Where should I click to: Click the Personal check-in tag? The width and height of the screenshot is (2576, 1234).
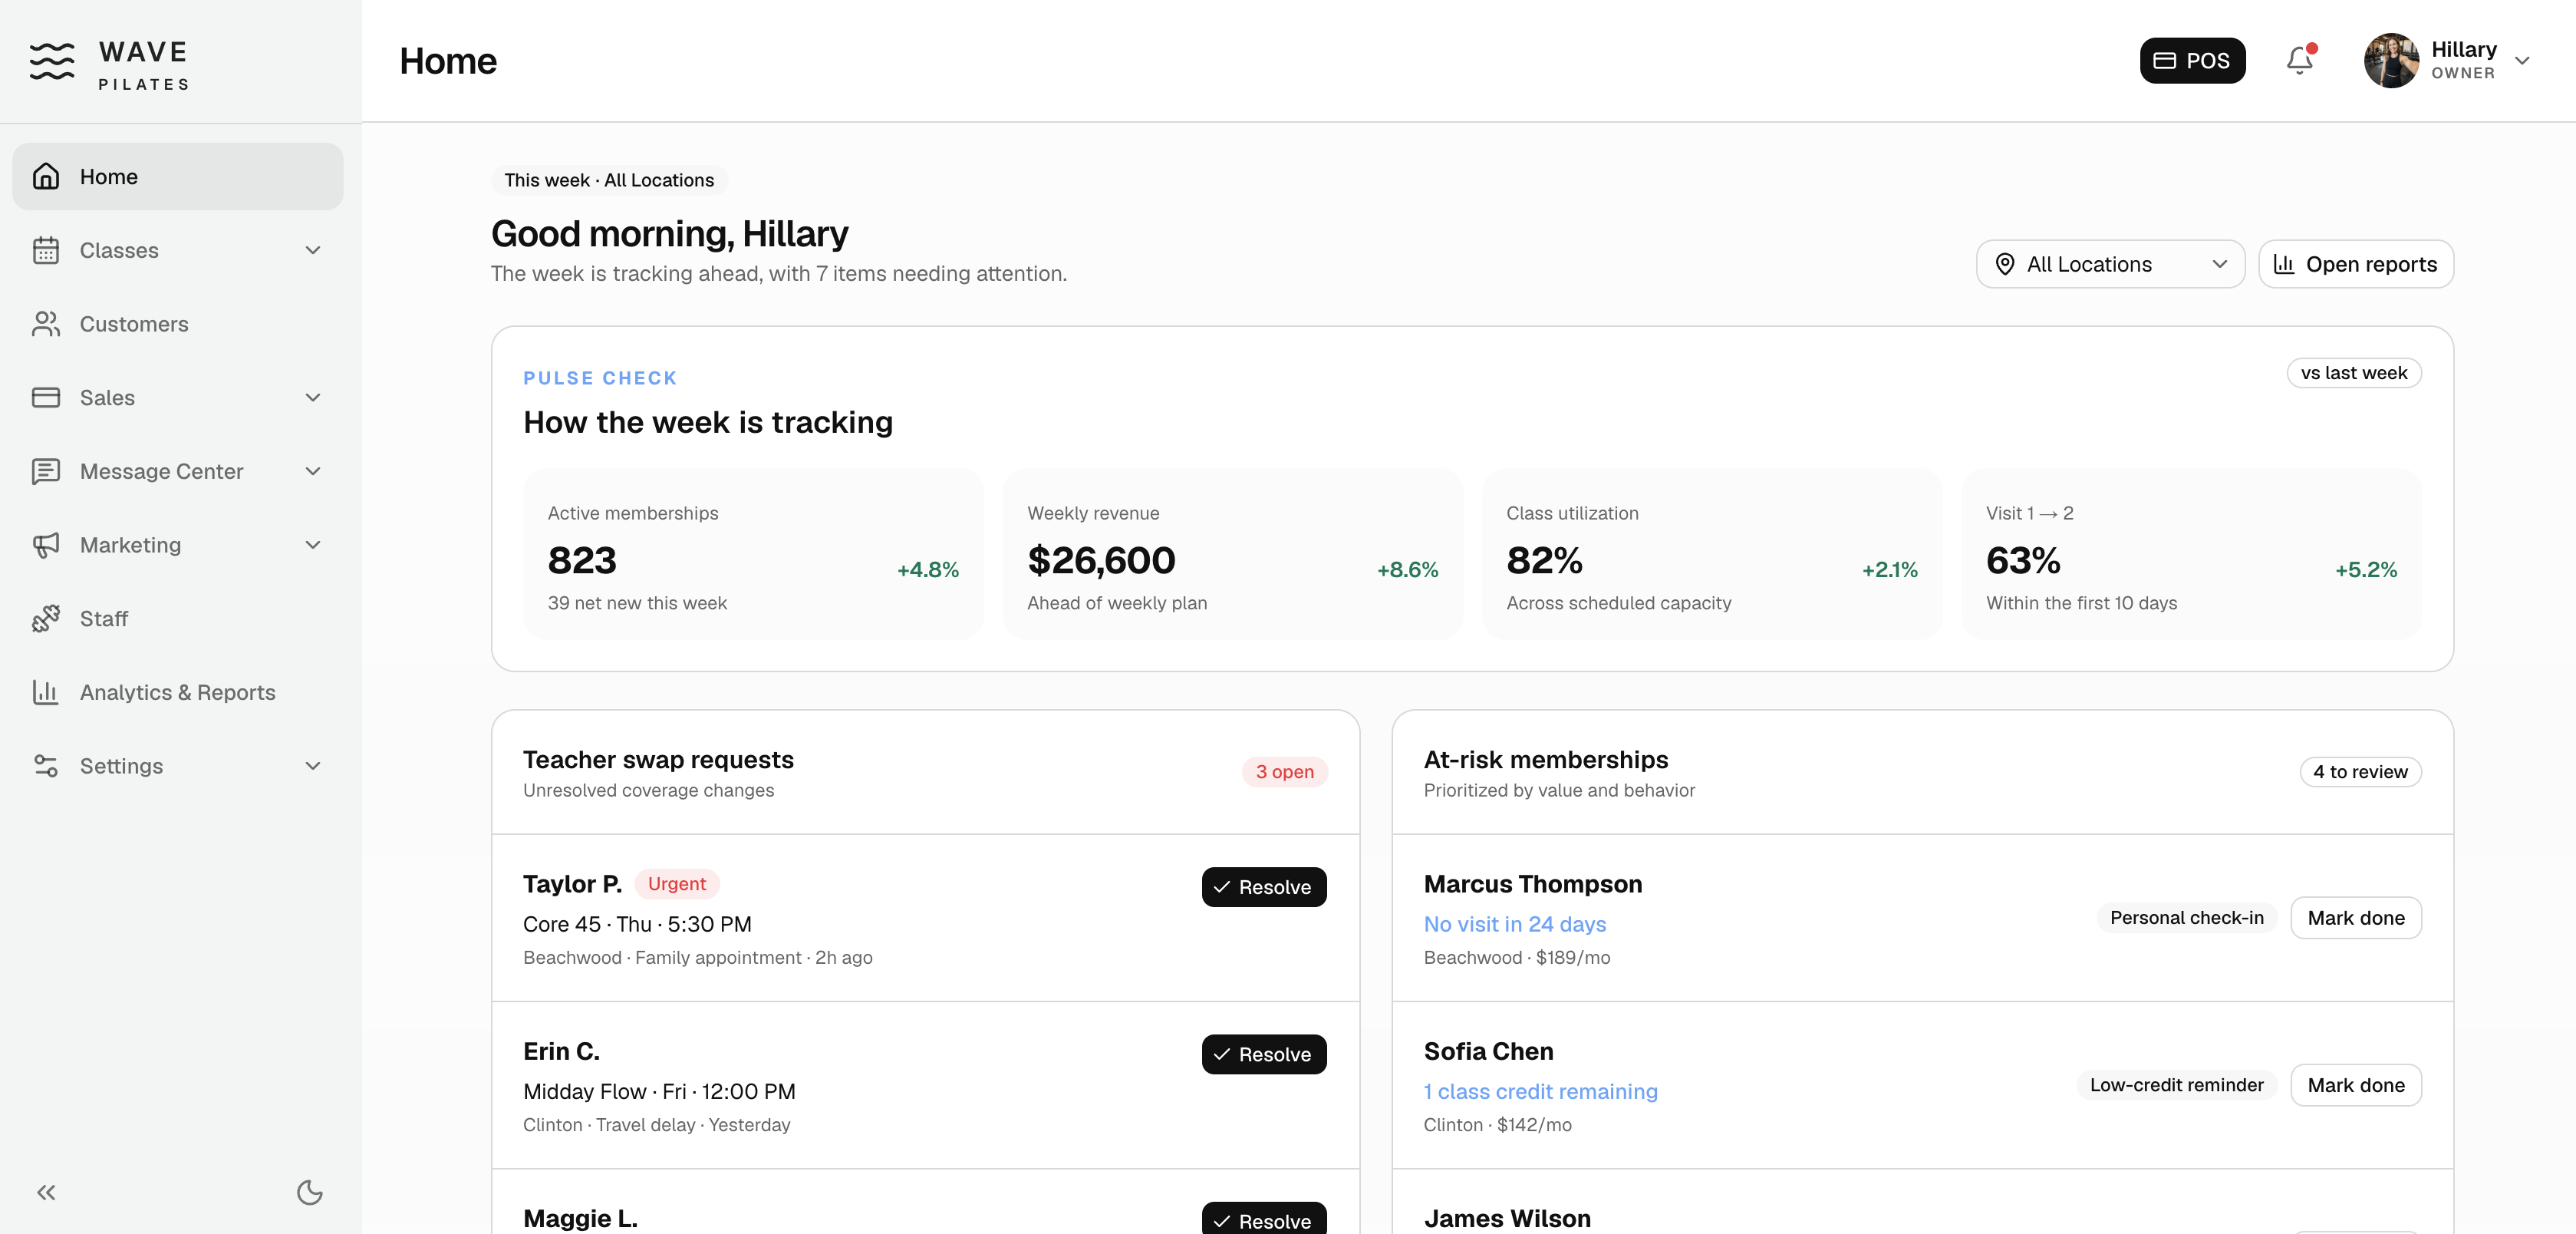coord(2186,918)
